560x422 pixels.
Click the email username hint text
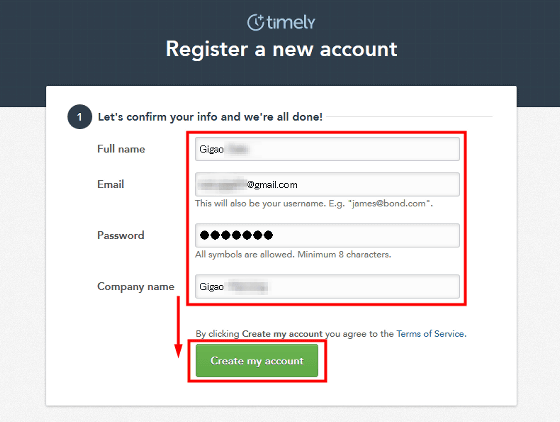point(314,204)
